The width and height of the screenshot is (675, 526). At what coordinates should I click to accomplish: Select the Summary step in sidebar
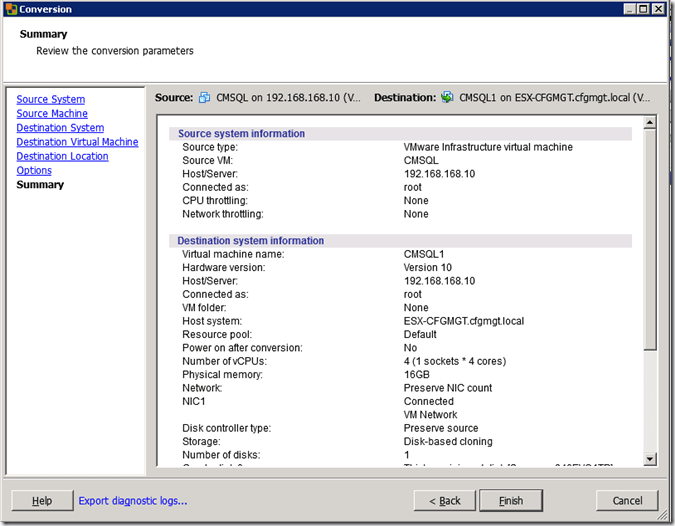(40, 185)
